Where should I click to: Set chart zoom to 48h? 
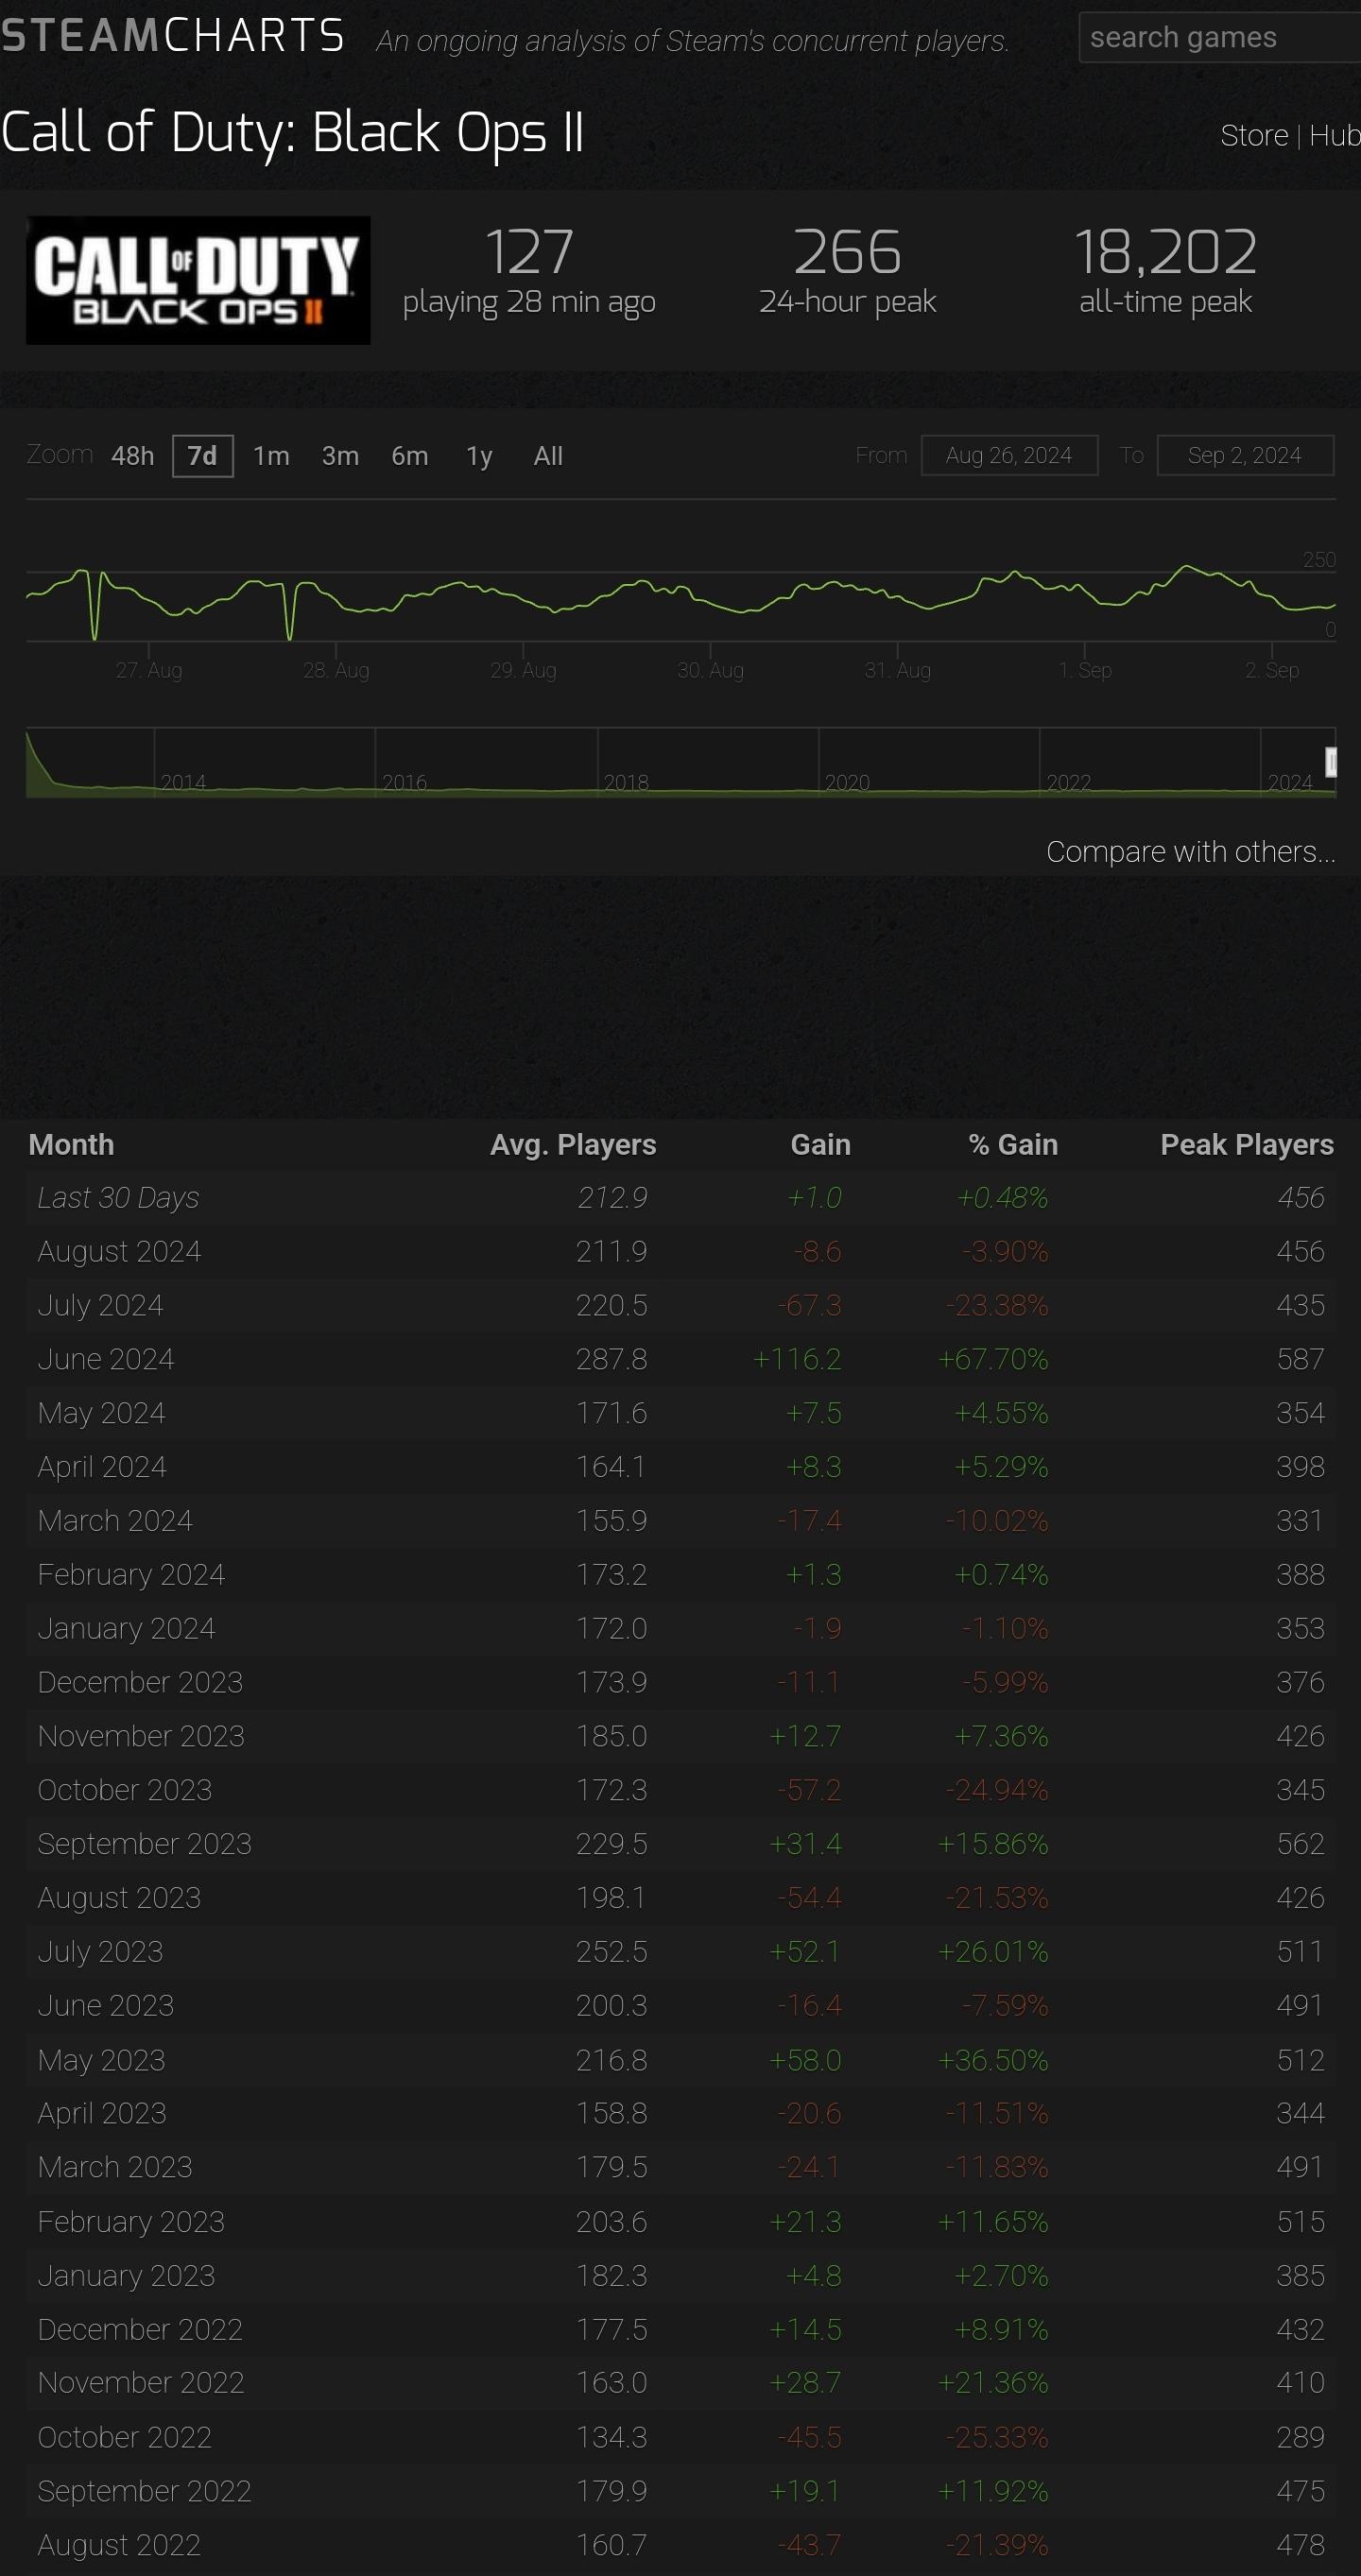133,456
